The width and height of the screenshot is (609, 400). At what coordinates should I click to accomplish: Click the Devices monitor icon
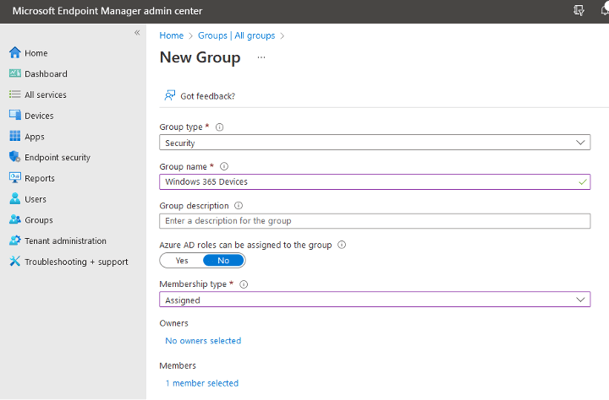(x=15, y=115)
